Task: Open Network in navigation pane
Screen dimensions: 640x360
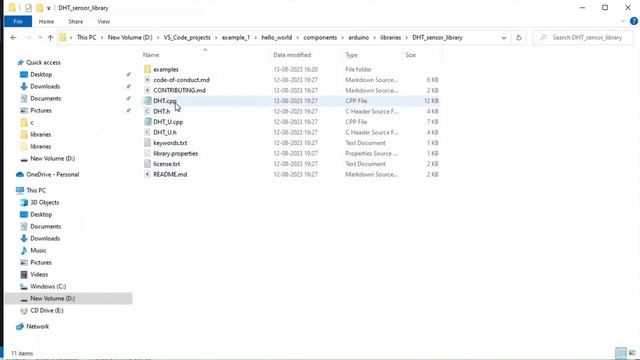Action: pos(38,327)
